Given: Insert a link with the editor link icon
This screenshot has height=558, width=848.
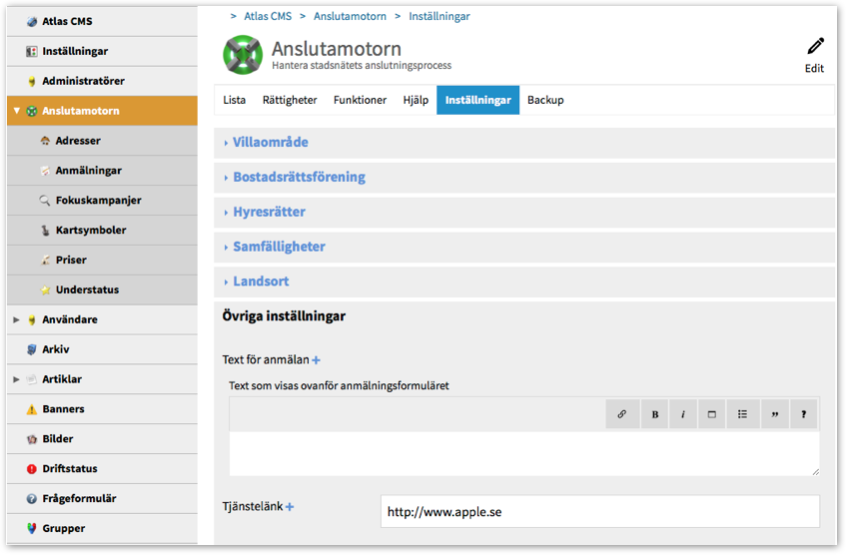Looking at the screenshot, I should [x=621, y=414].
